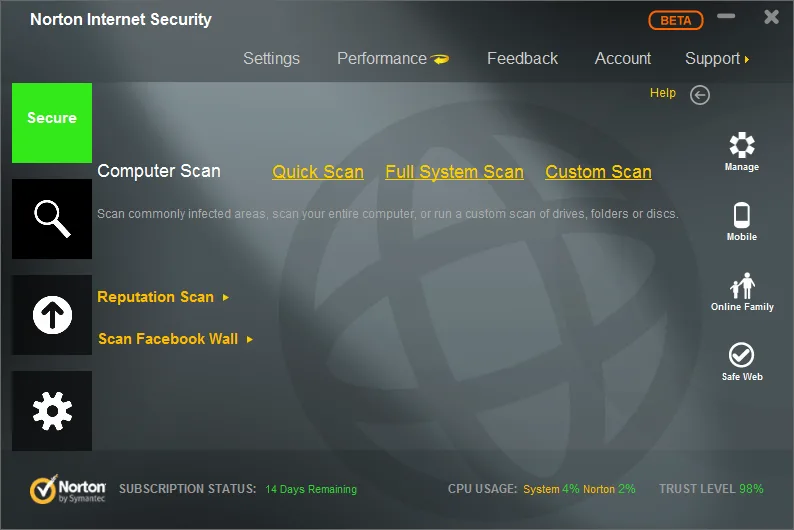Click the upward arrow update tile
The width and height of the screenshot is (794, 530).
[x=52, y=315]
